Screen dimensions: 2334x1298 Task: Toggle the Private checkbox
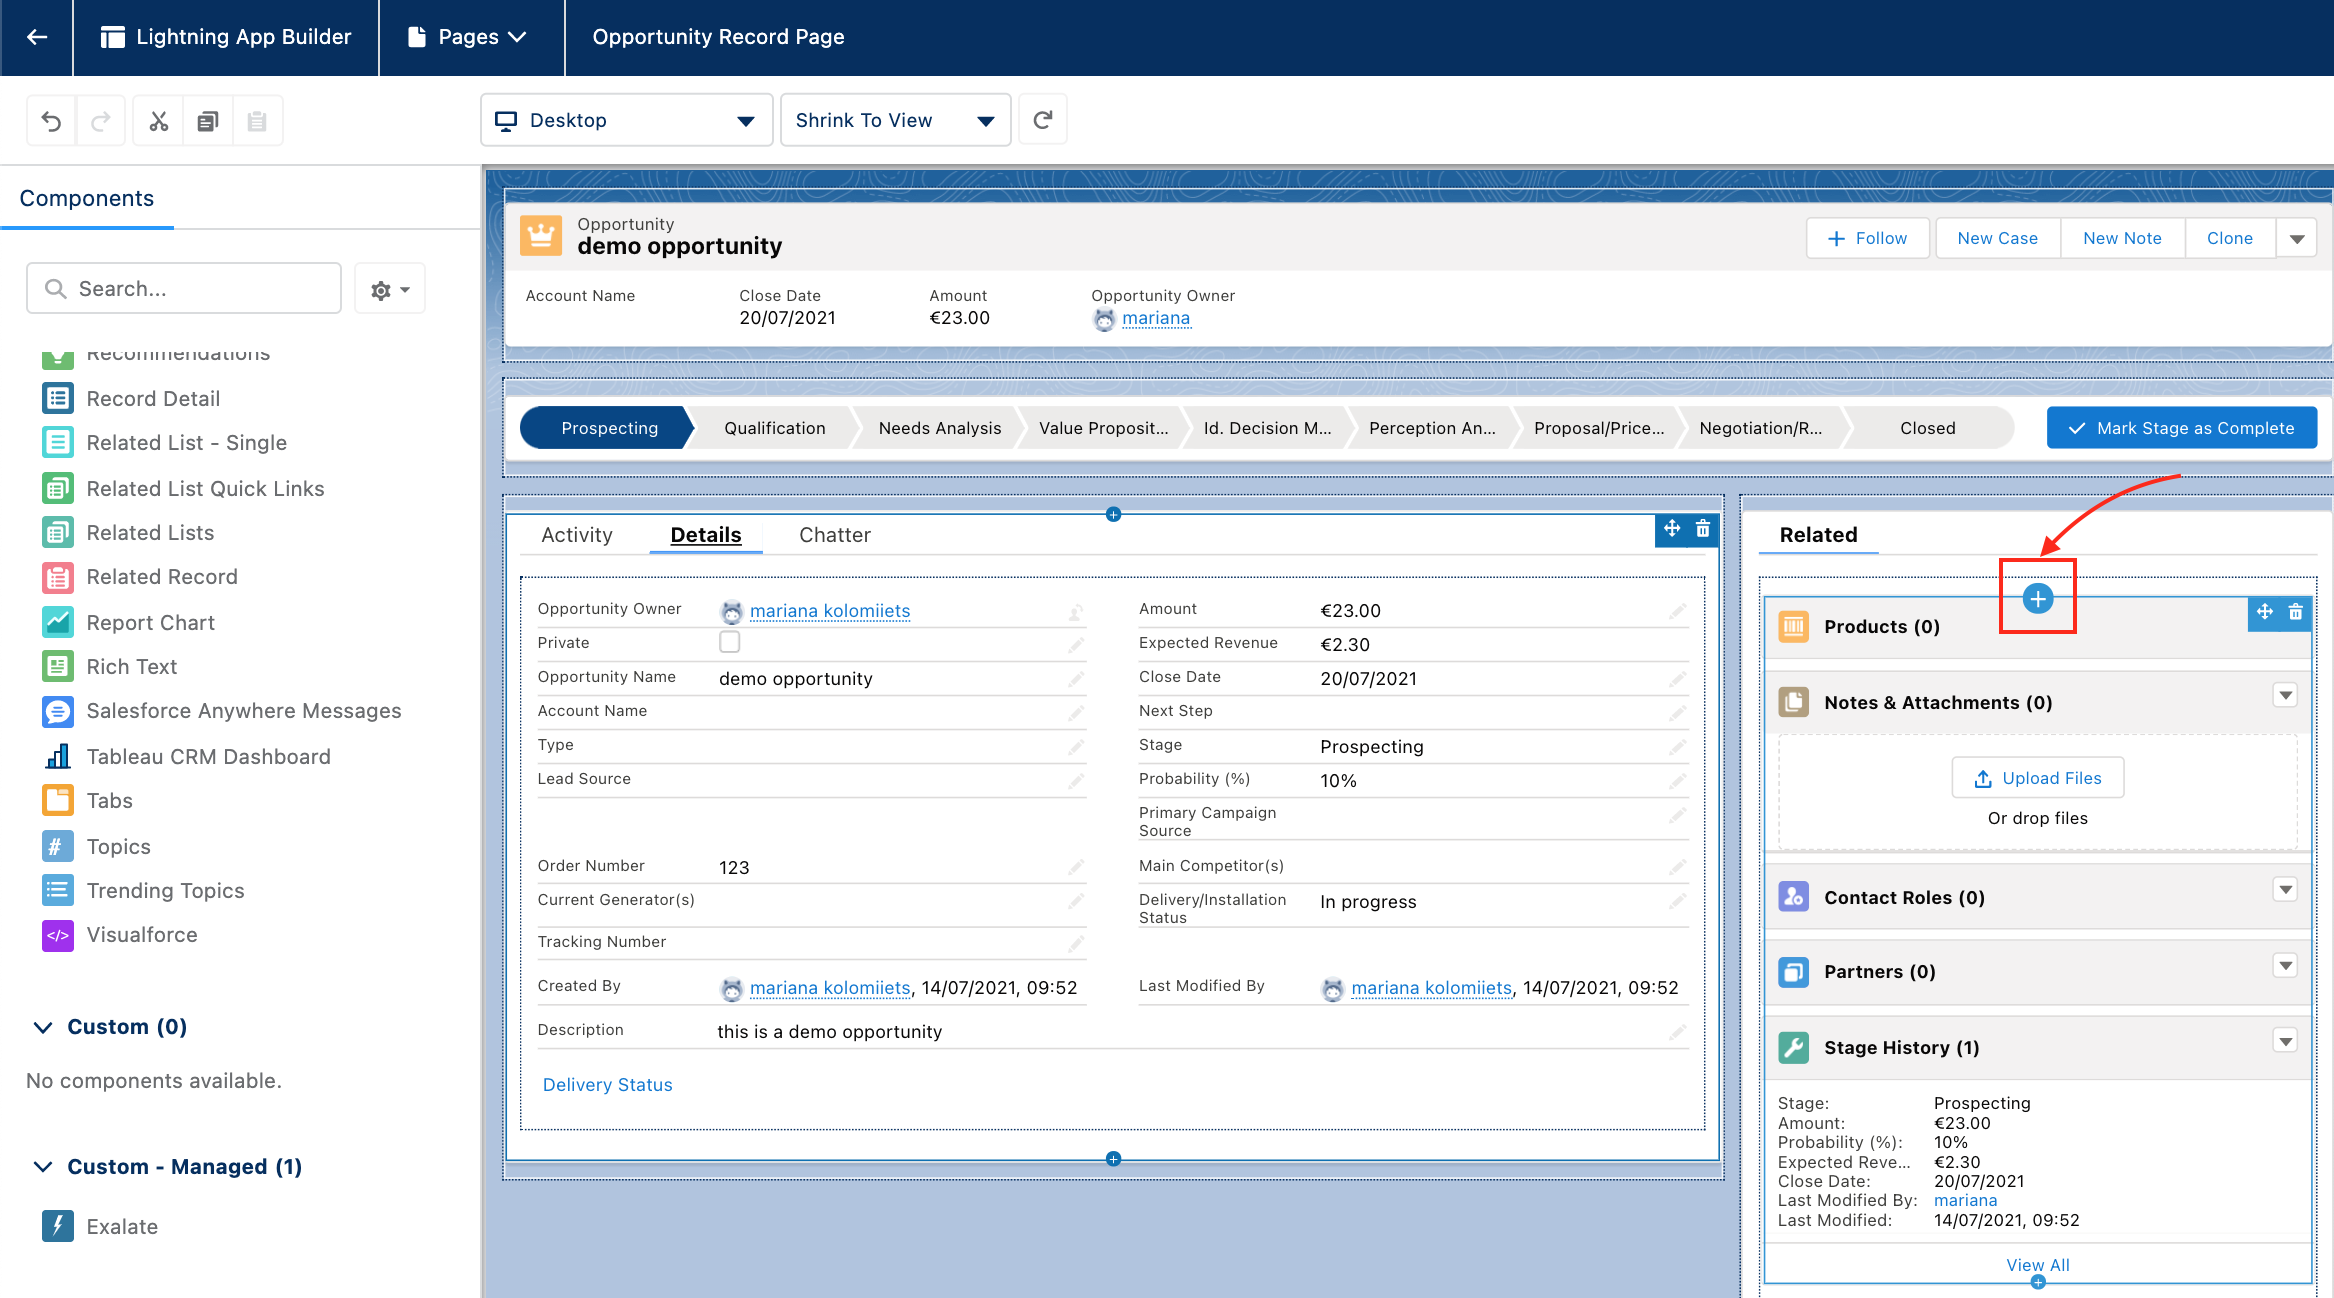tap(730, 642)
